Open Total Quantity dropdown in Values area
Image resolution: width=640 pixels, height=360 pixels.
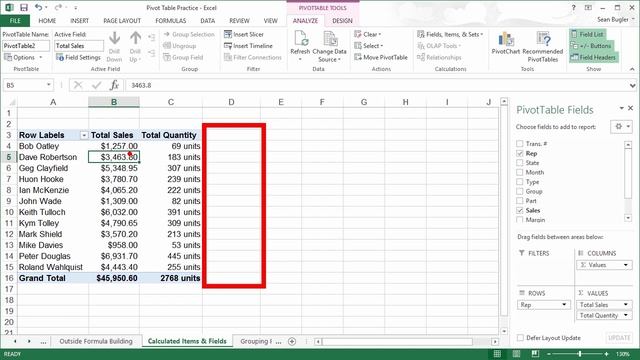pos(626,315)
